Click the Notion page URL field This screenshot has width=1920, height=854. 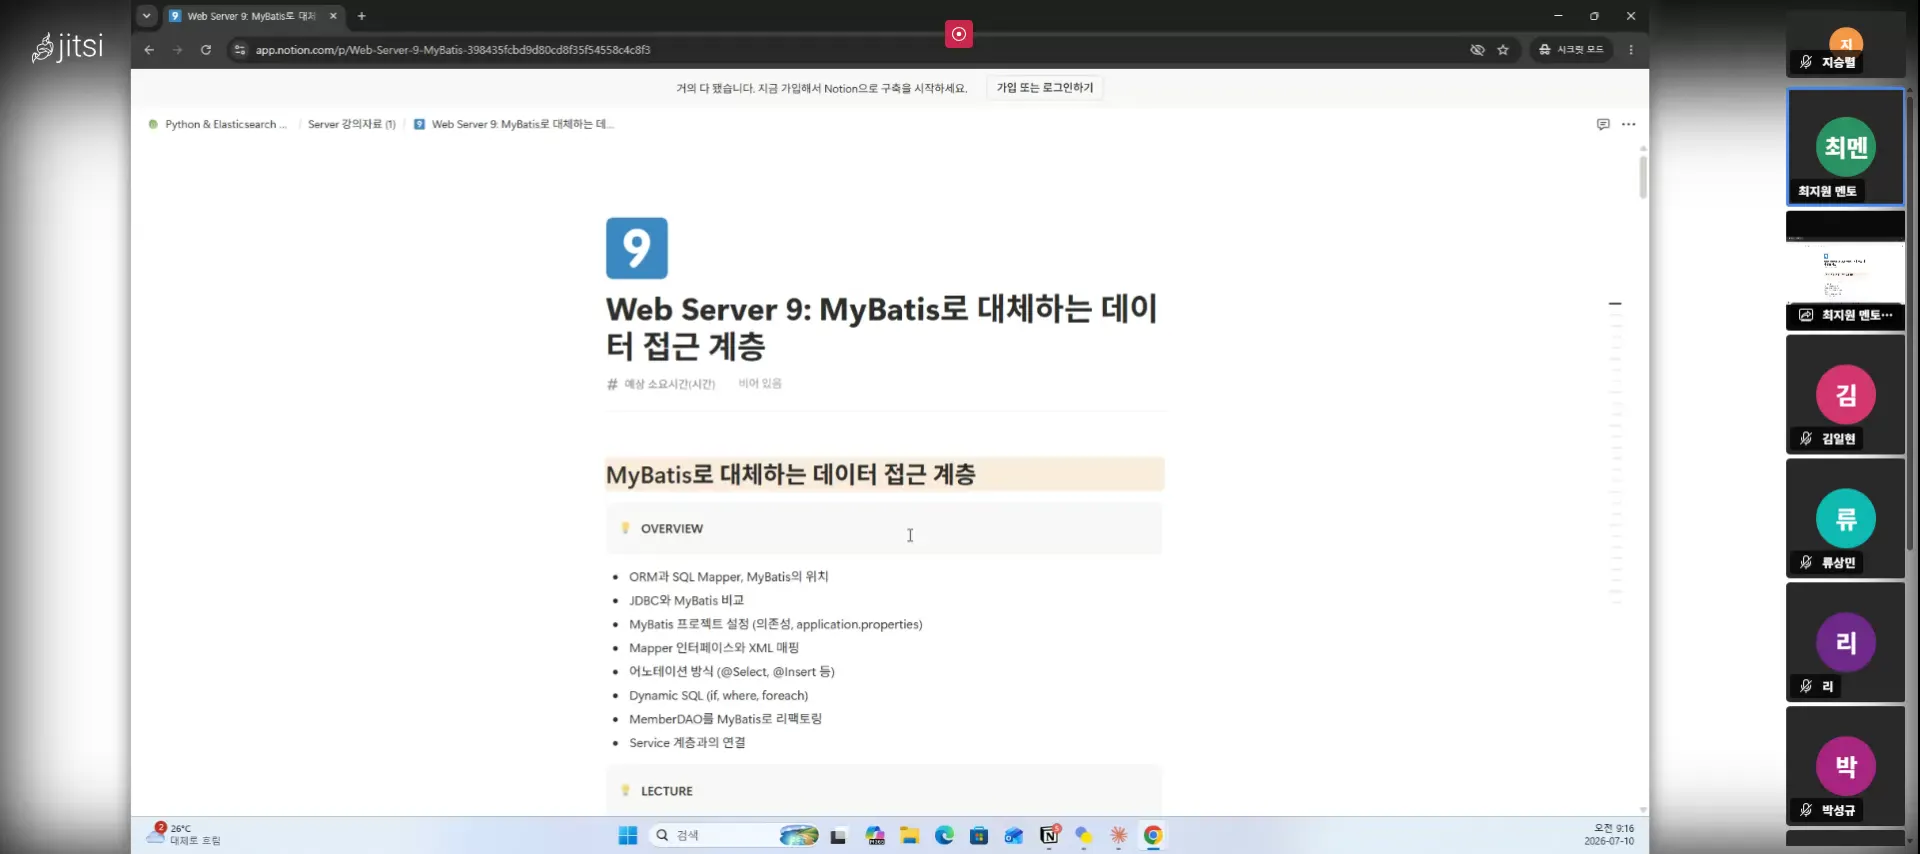click(453, 49)
